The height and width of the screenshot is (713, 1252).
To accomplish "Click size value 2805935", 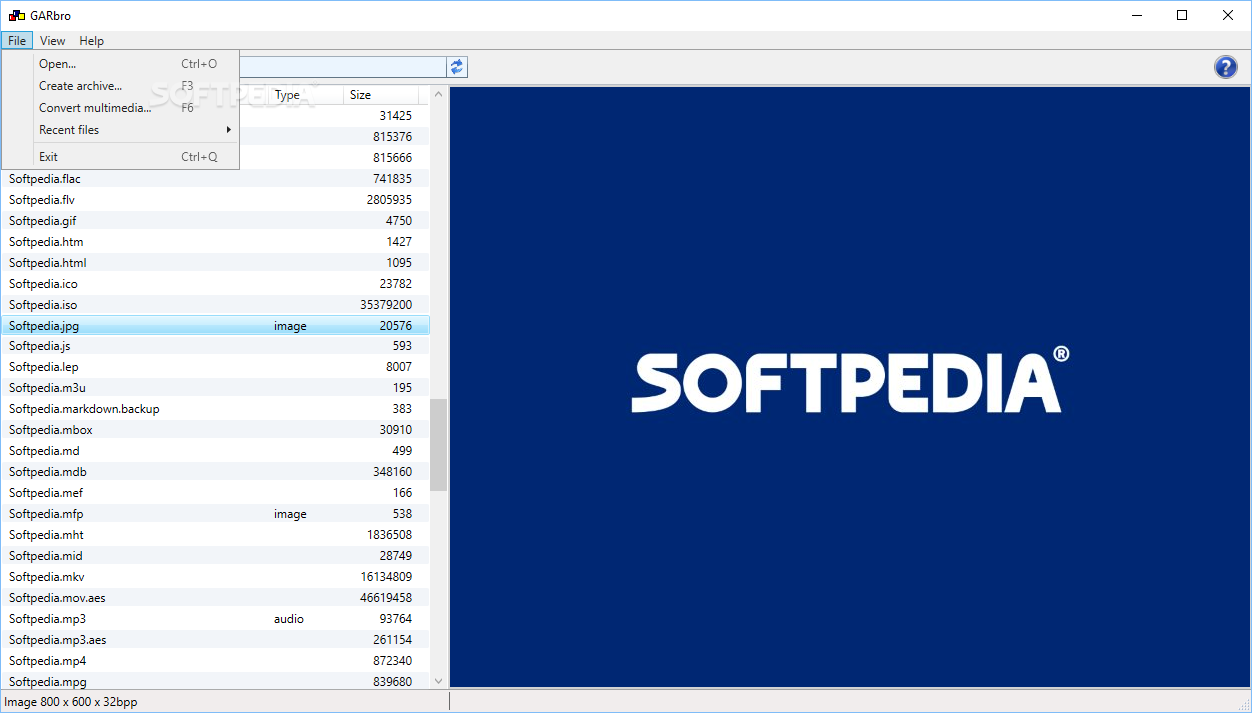I will pos(389,200).
